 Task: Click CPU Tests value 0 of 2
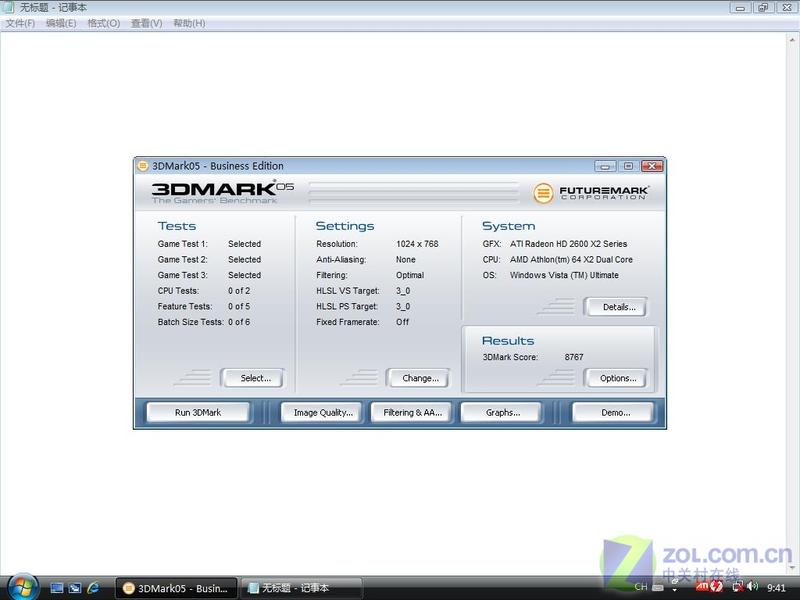tap(239, 291)
